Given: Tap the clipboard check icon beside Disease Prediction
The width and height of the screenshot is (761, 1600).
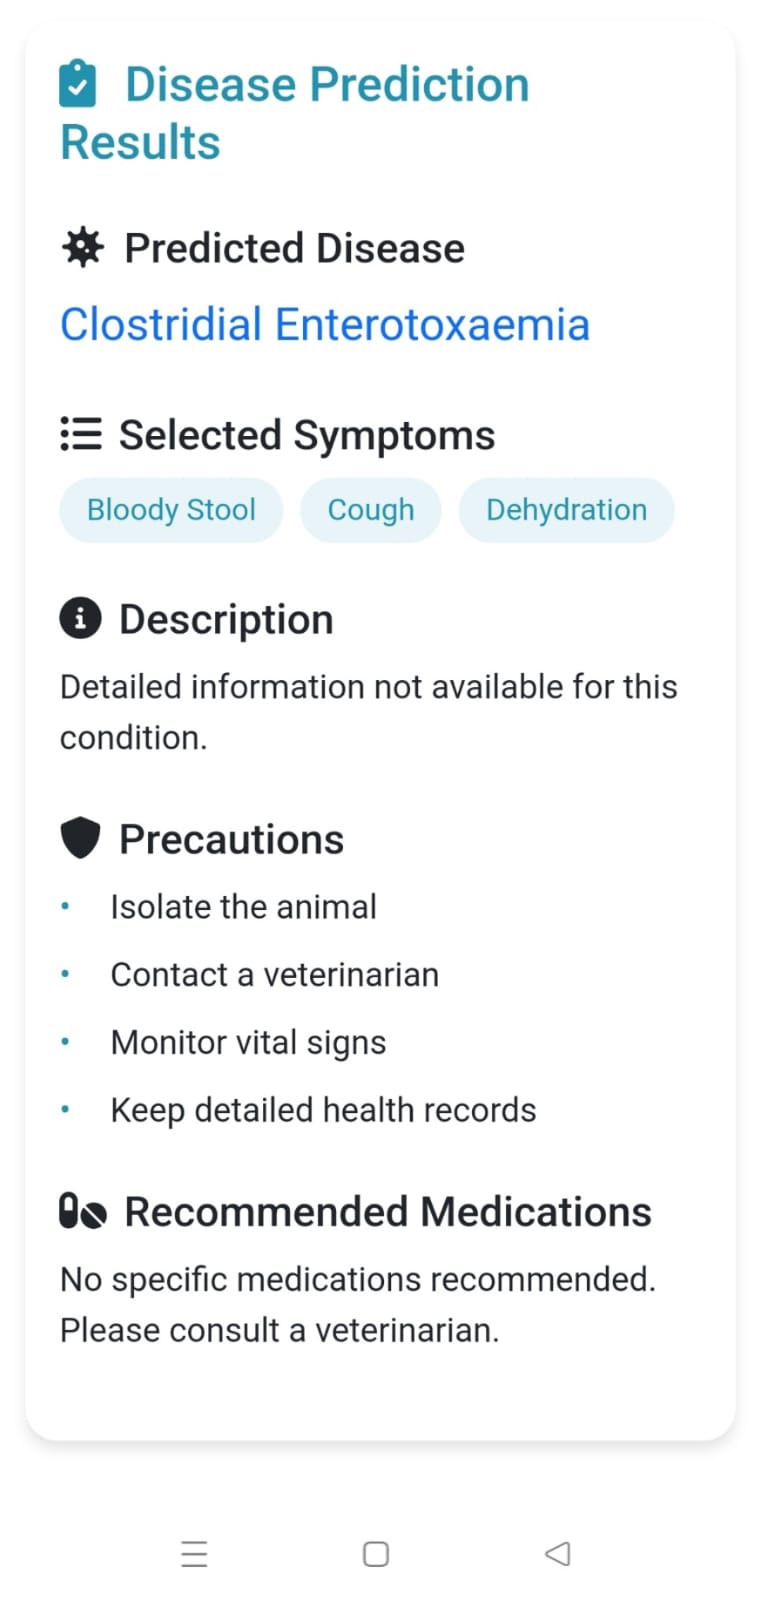Looking at the screenshot, I should pyautogui.click(x=78, y=84).
